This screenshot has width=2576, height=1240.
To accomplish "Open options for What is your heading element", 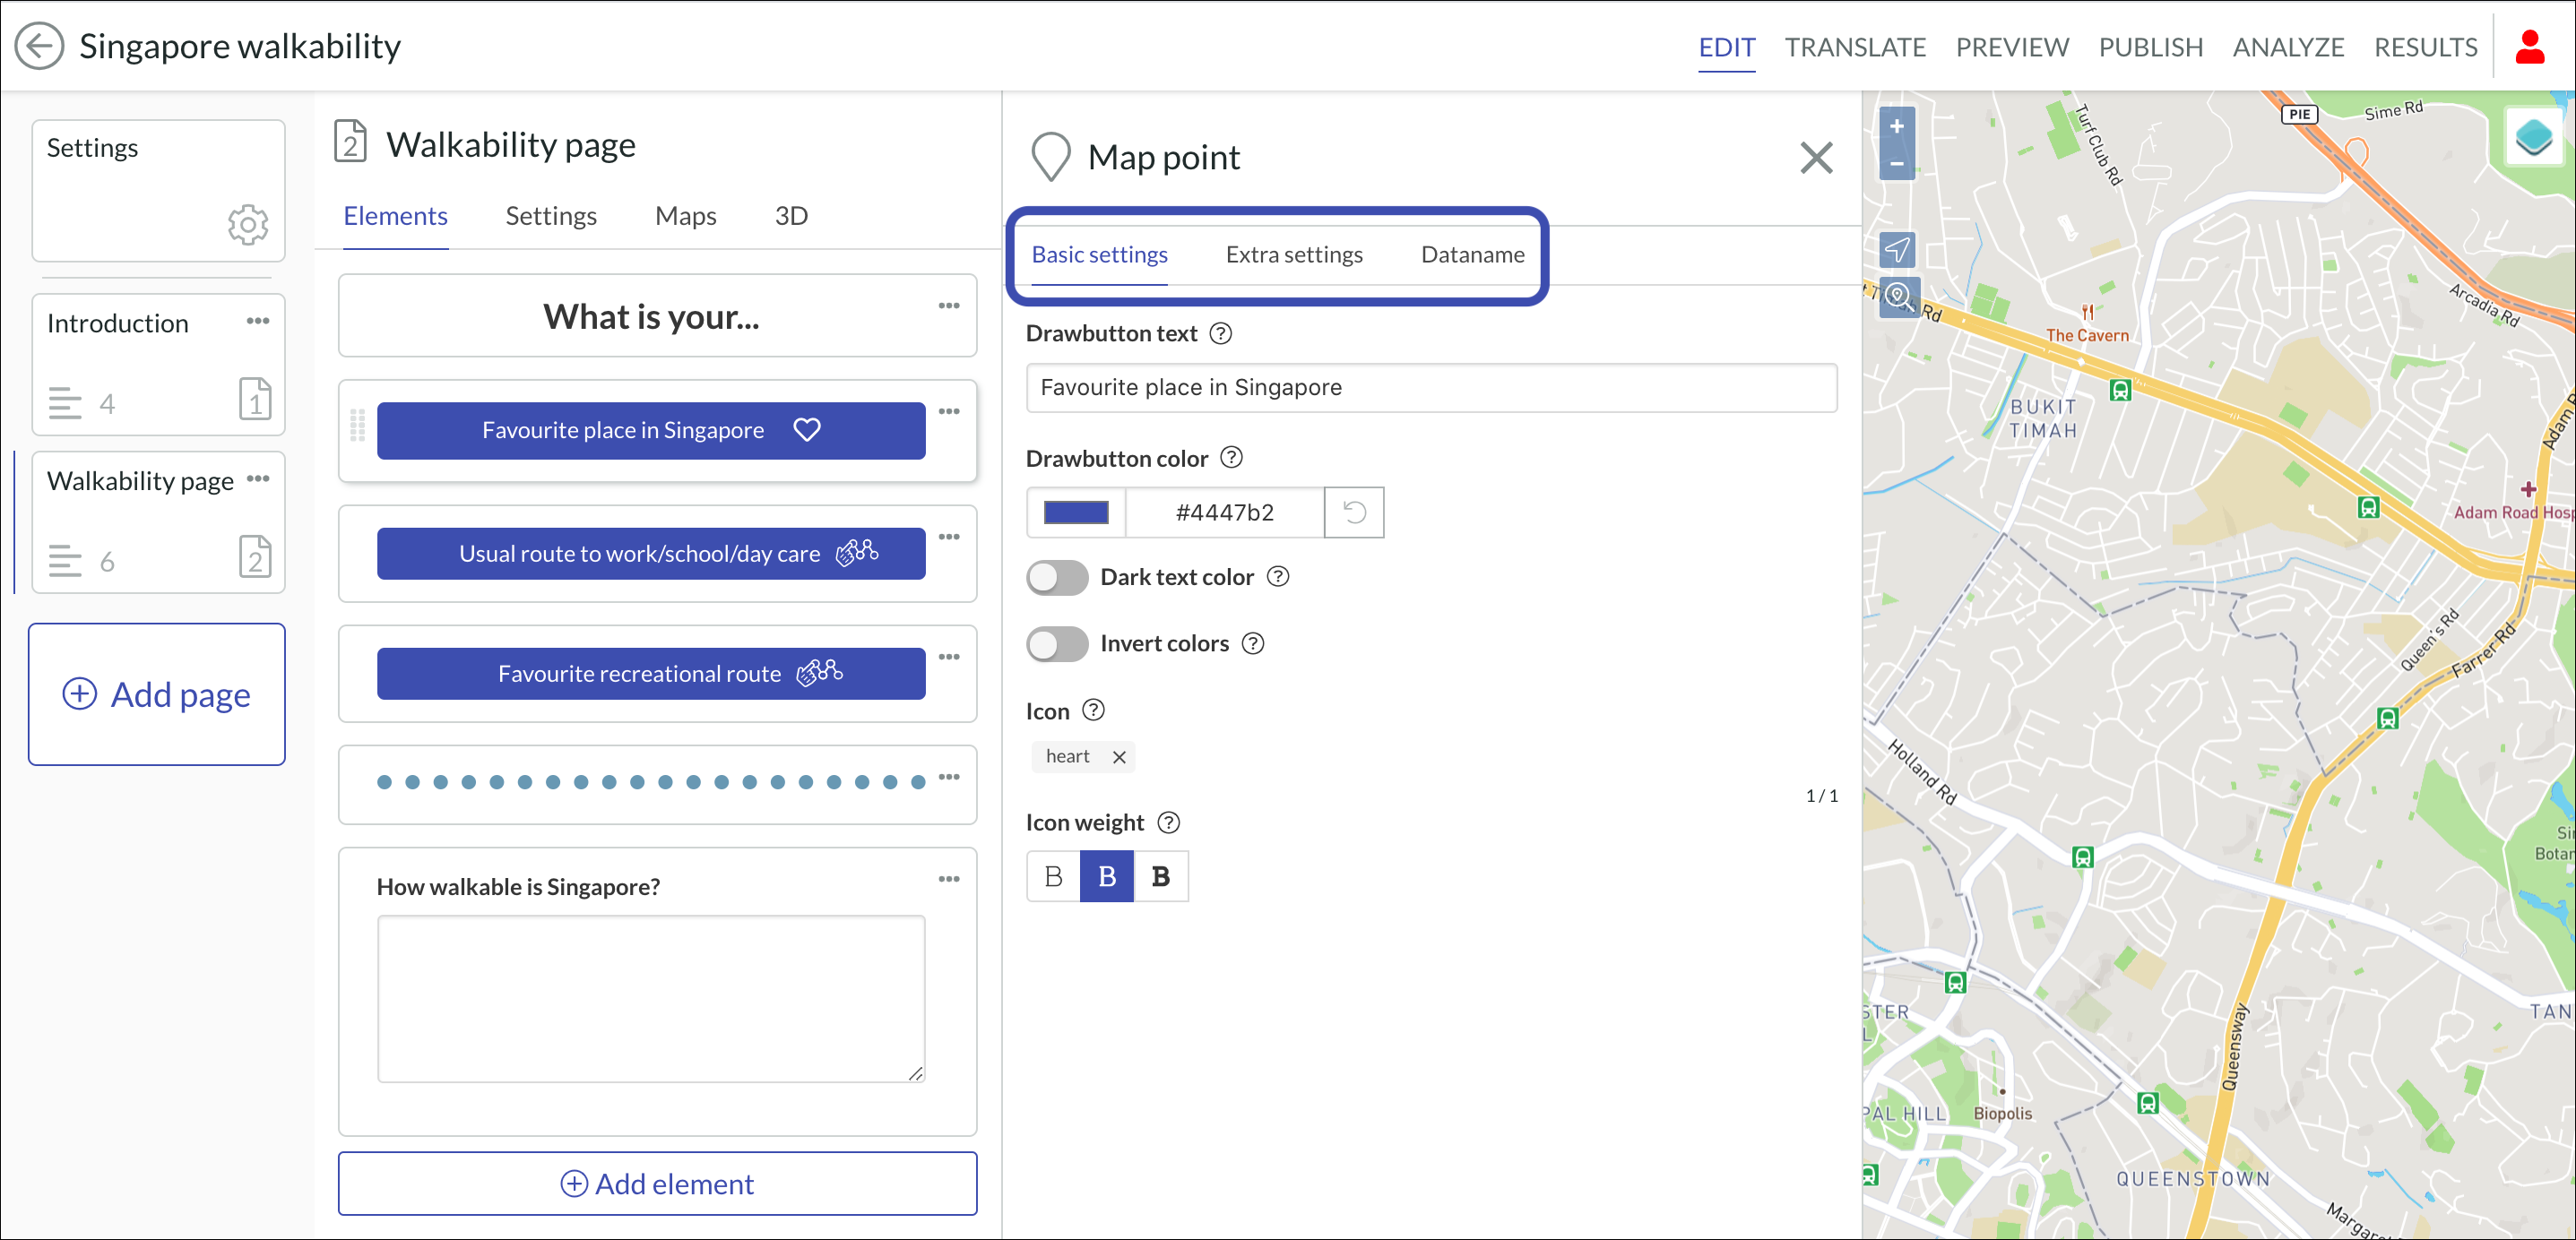I will click(x=949, y=306).
